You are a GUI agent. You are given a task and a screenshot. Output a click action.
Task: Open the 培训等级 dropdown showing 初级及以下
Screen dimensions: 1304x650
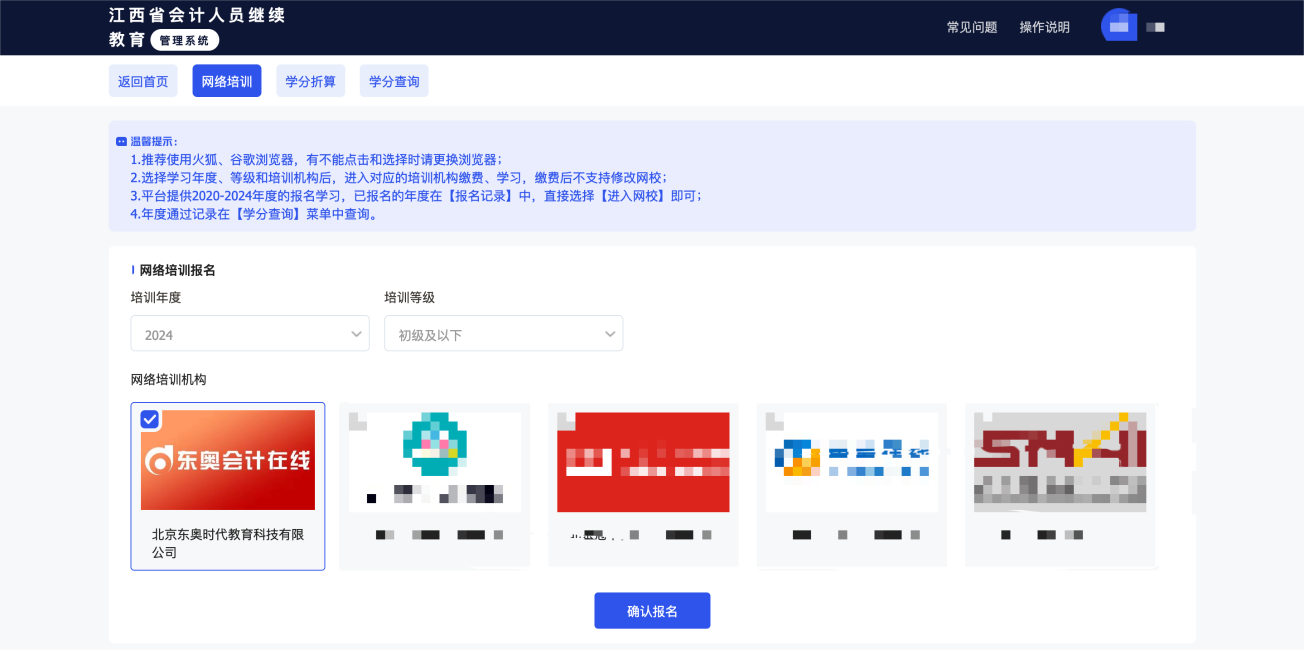point(503,333)
